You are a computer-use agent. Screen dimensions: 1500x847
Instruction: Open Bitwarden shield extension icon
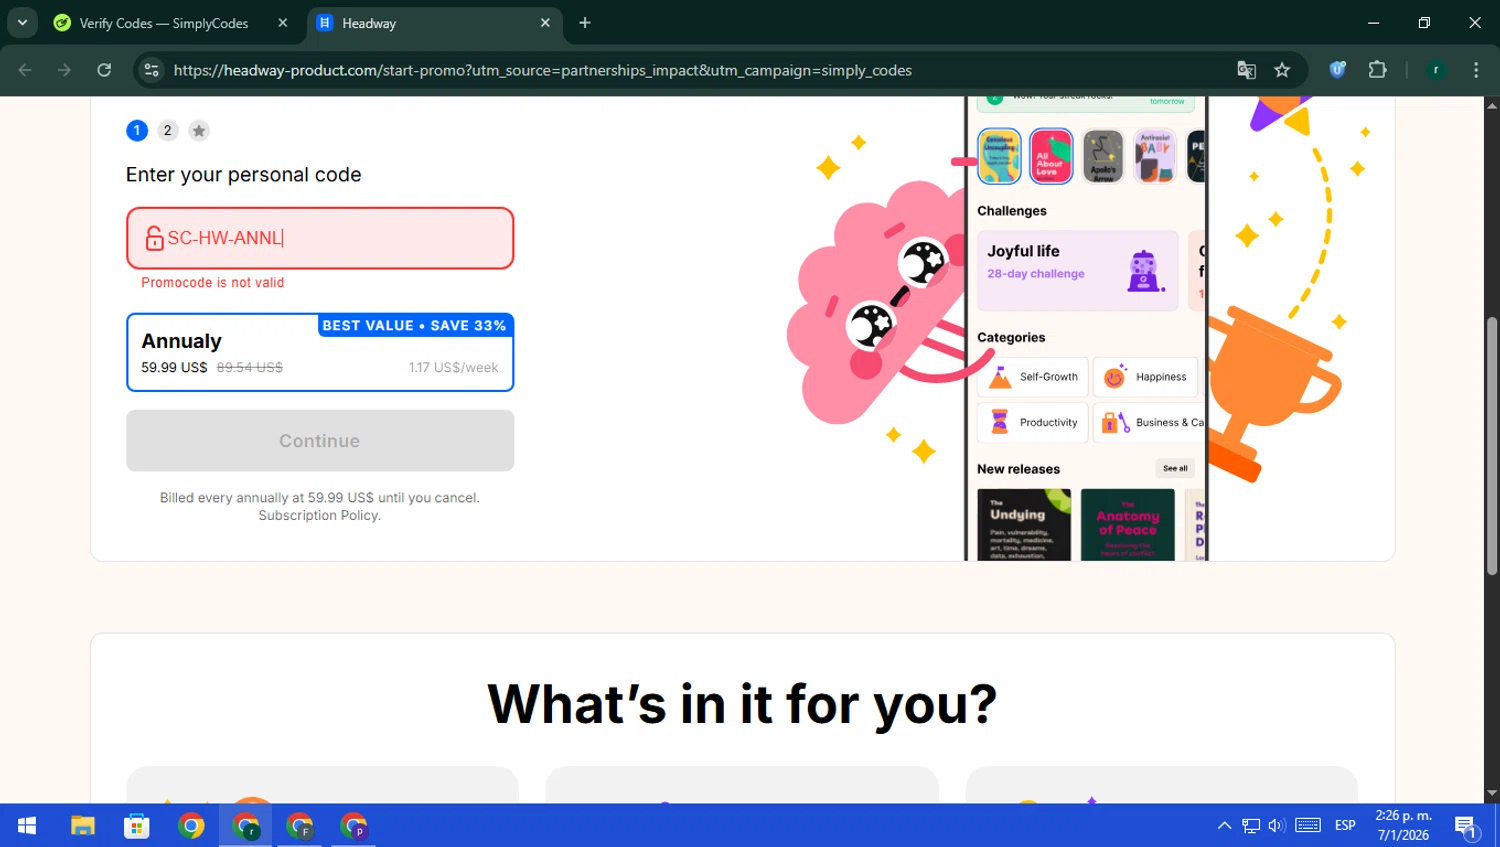coord(1337,70)
